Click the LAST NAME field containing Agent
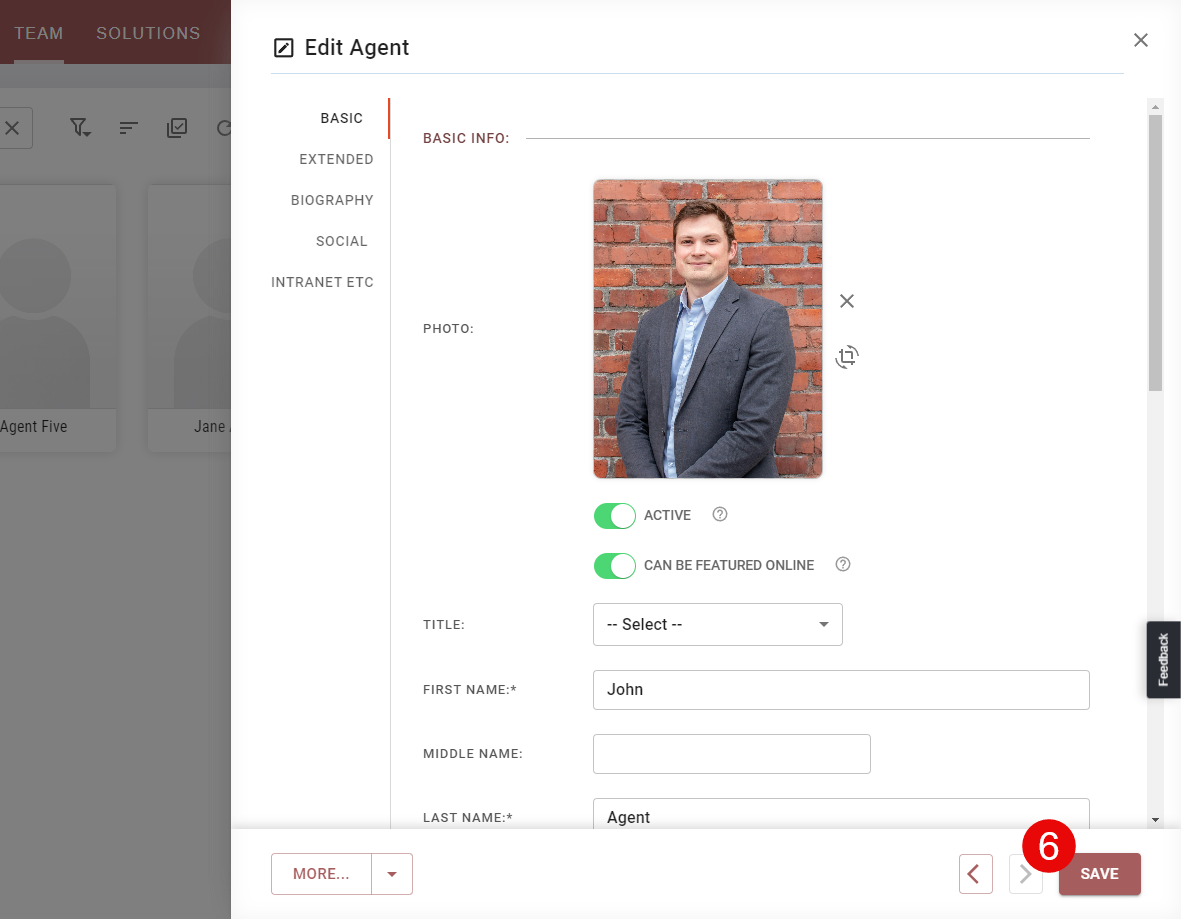The height and width of the screenshot is (919, 1181). tap(841, 814)
